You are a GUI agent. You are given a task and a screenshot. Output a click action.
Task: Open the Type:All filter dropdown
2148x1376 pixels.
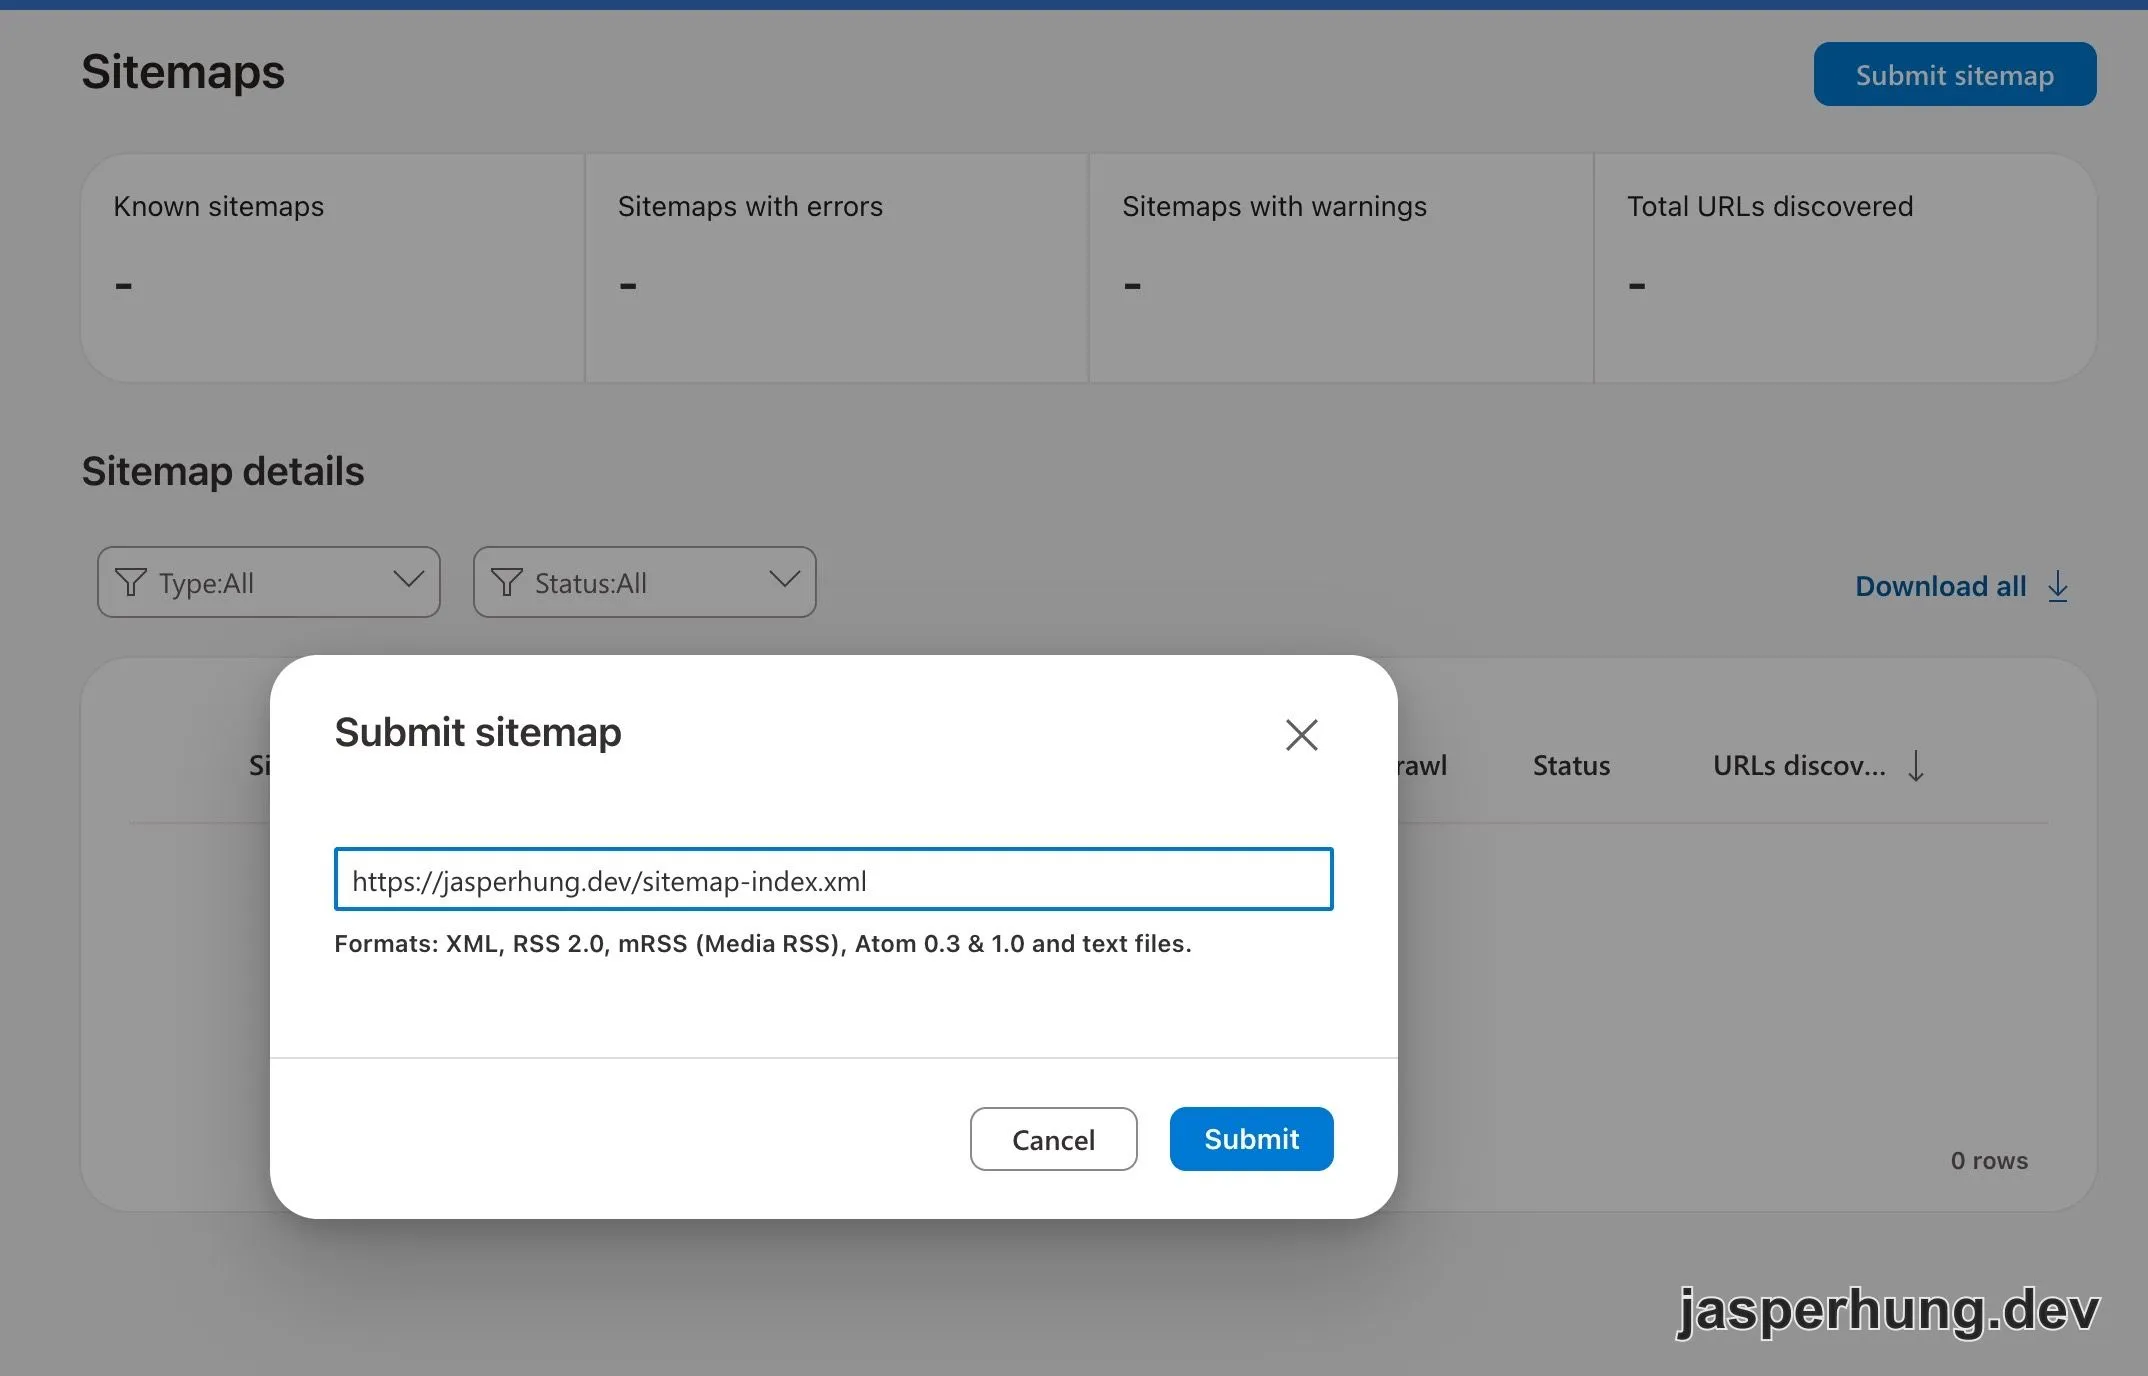click(x=268, y=582)
